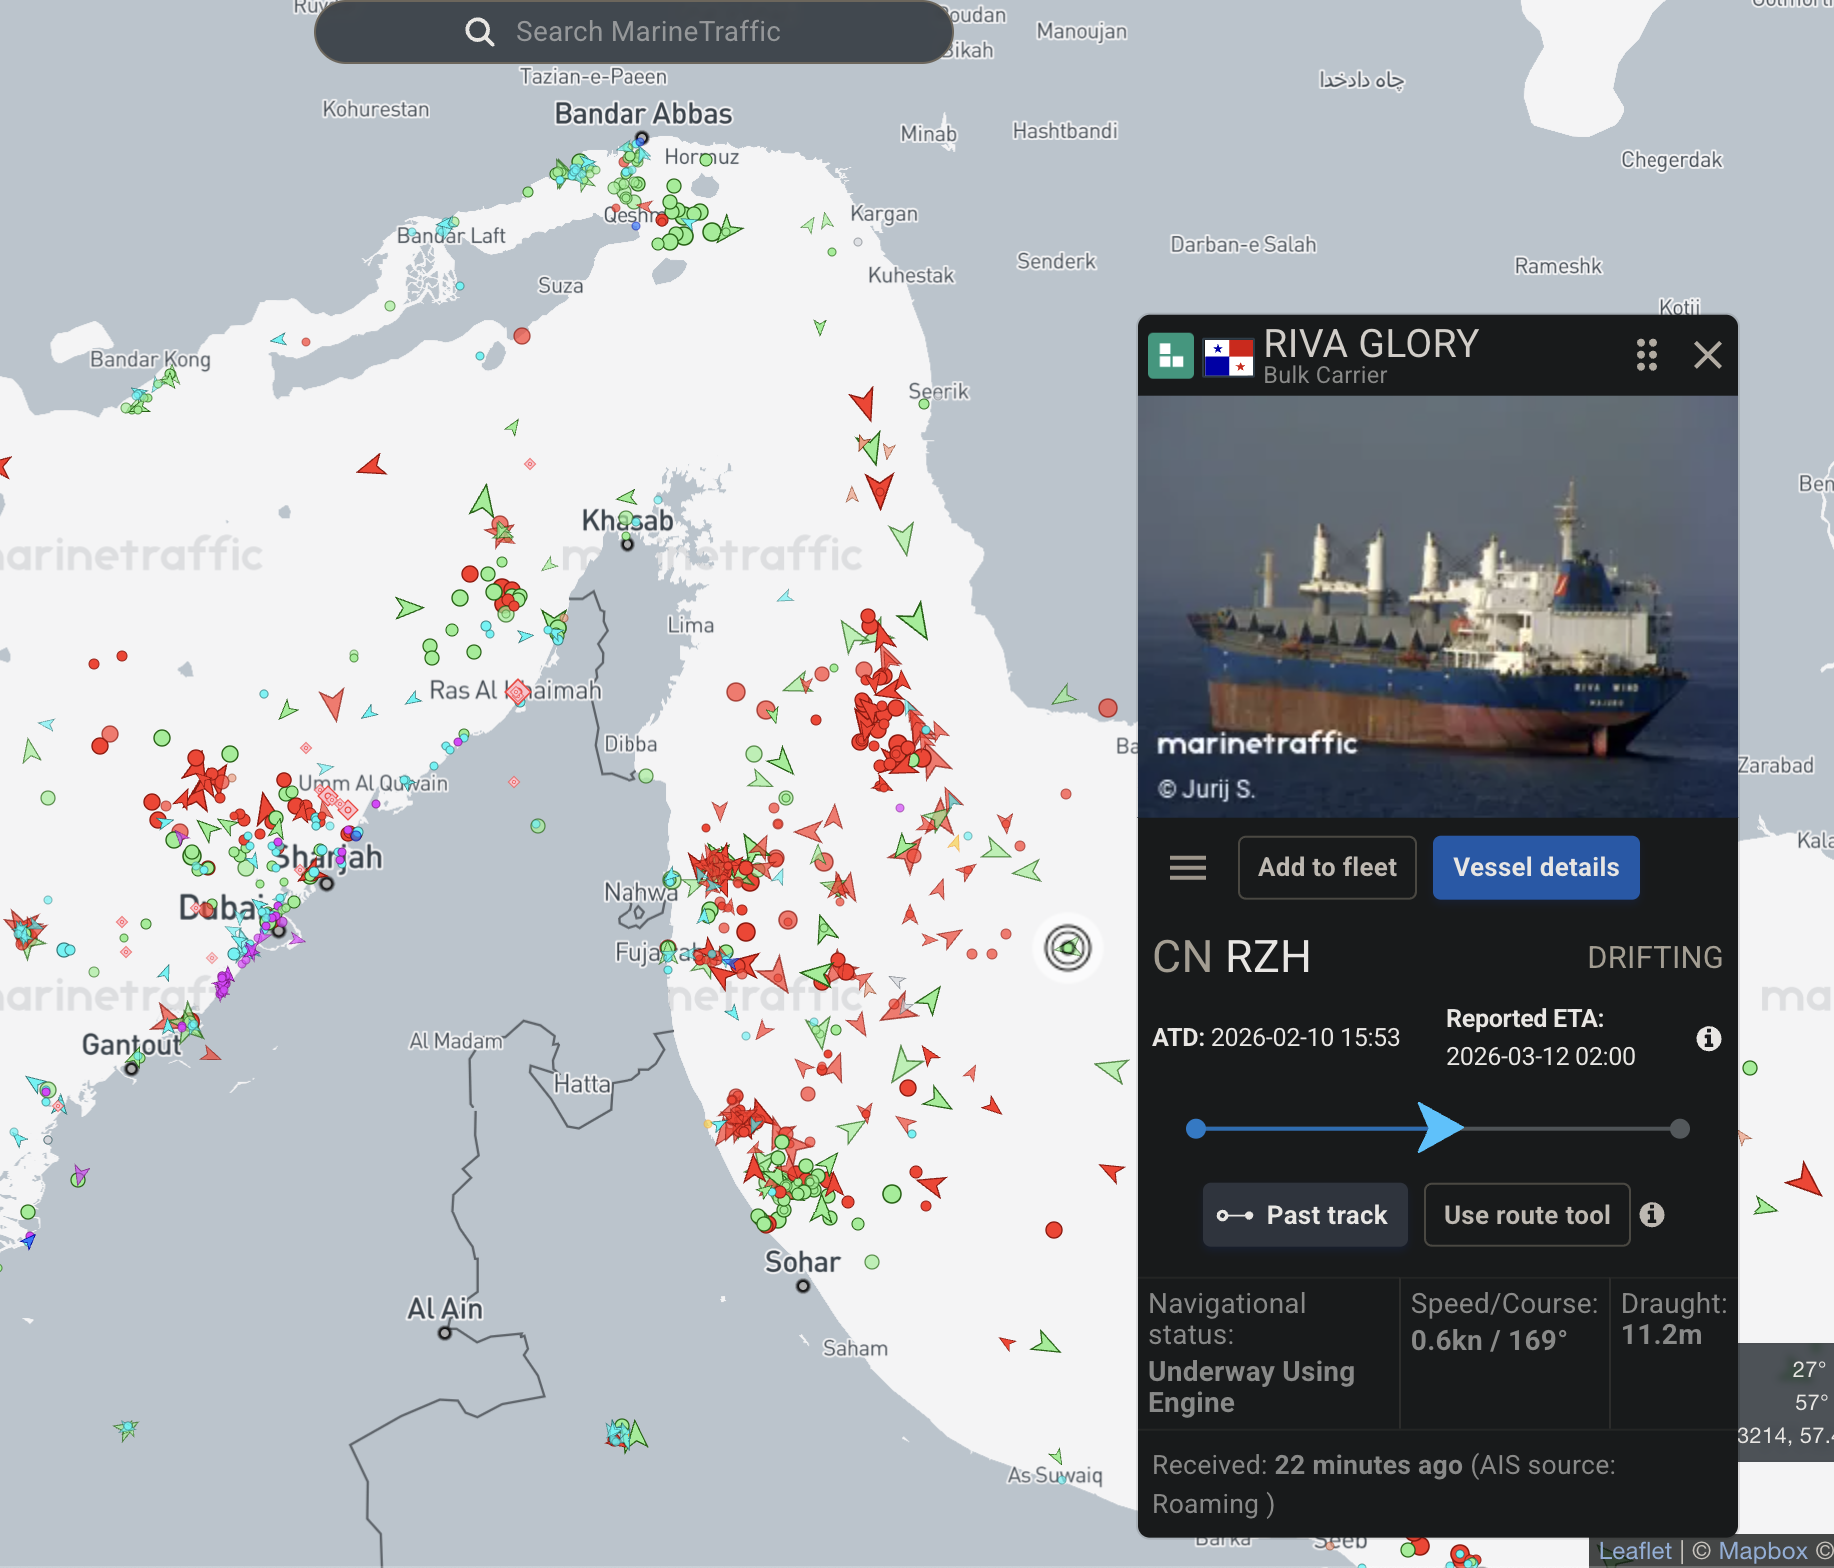Click the Bandar Kong map label
The height and width of the screenshot is (1568, 1834).
pos(150,359)
